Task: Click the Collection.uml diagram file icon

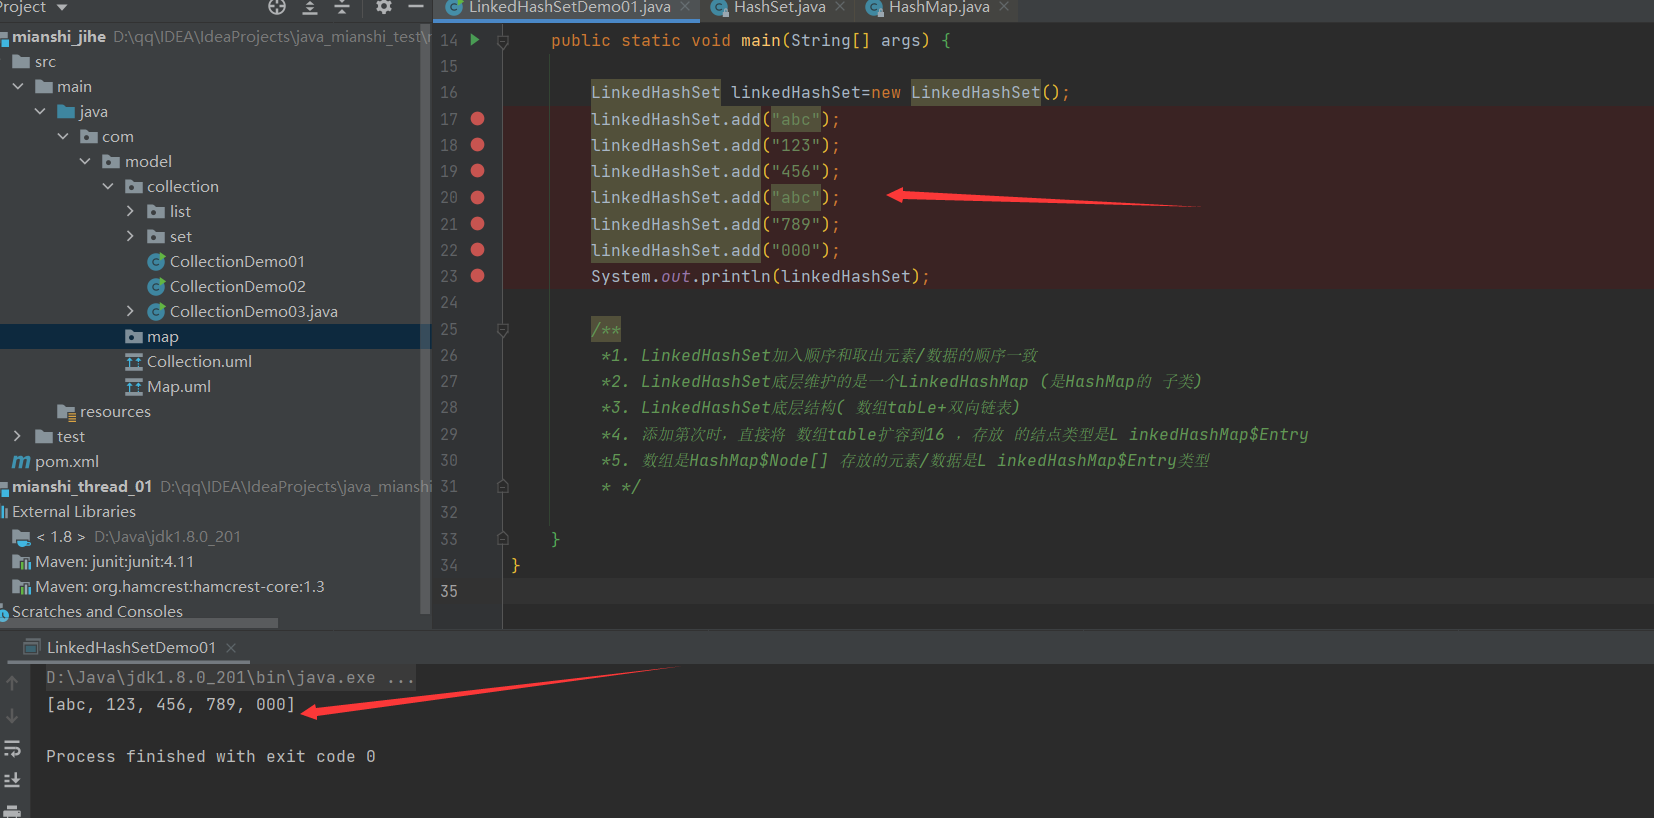Action: tap(134, 362)
